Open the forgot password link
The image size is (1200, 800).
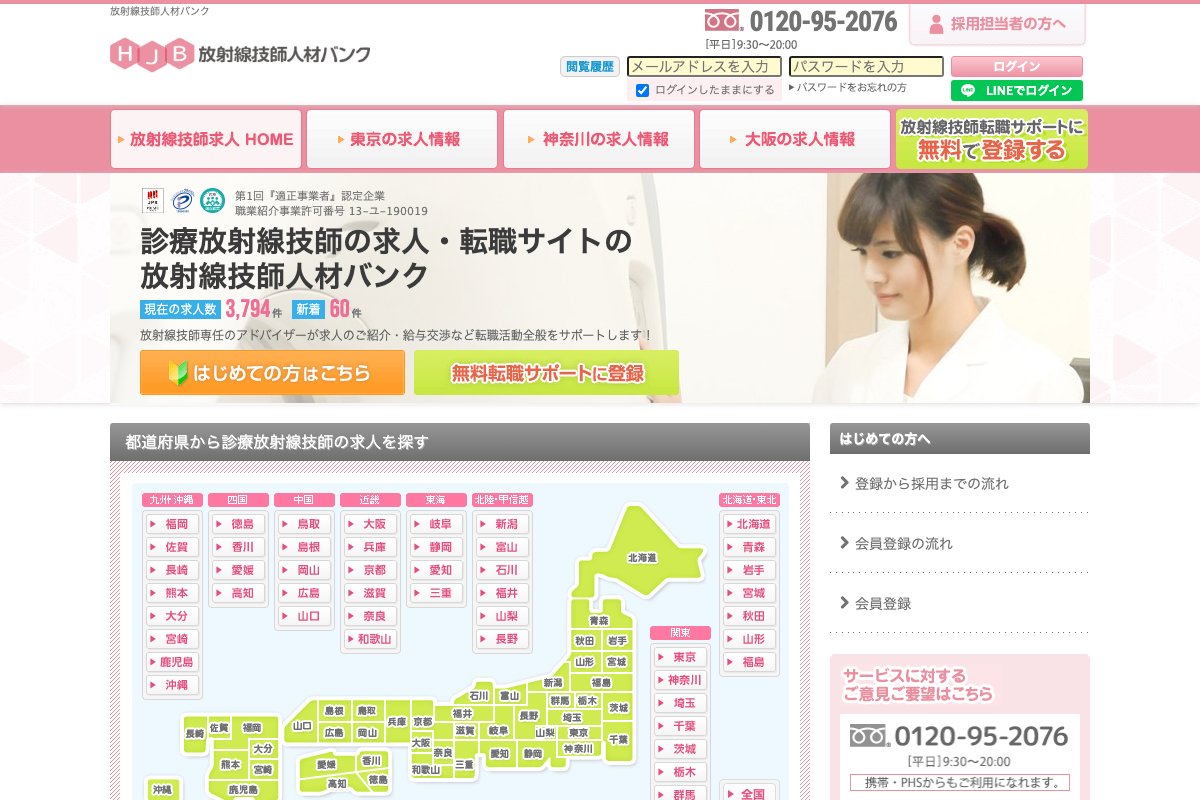tap(848, 88)
